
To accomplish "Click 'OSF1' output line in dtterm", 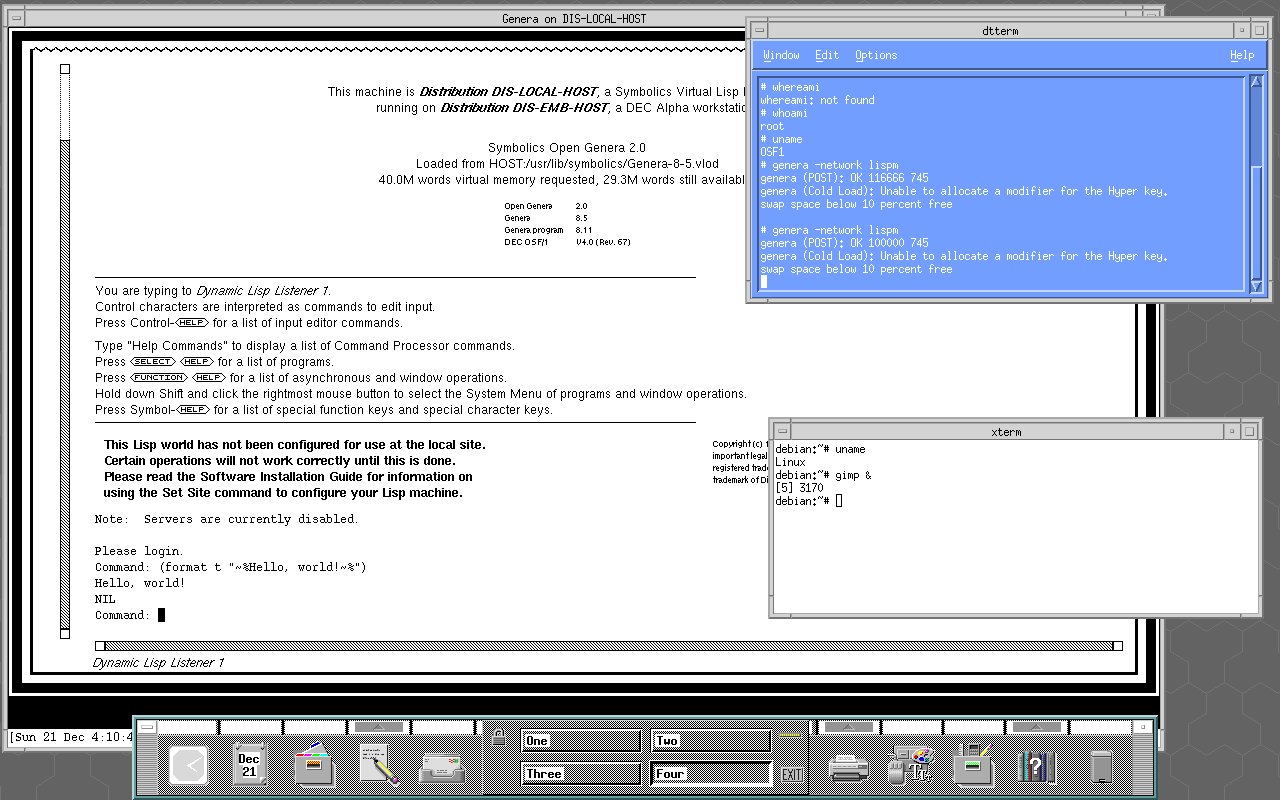I will [773, 152].
